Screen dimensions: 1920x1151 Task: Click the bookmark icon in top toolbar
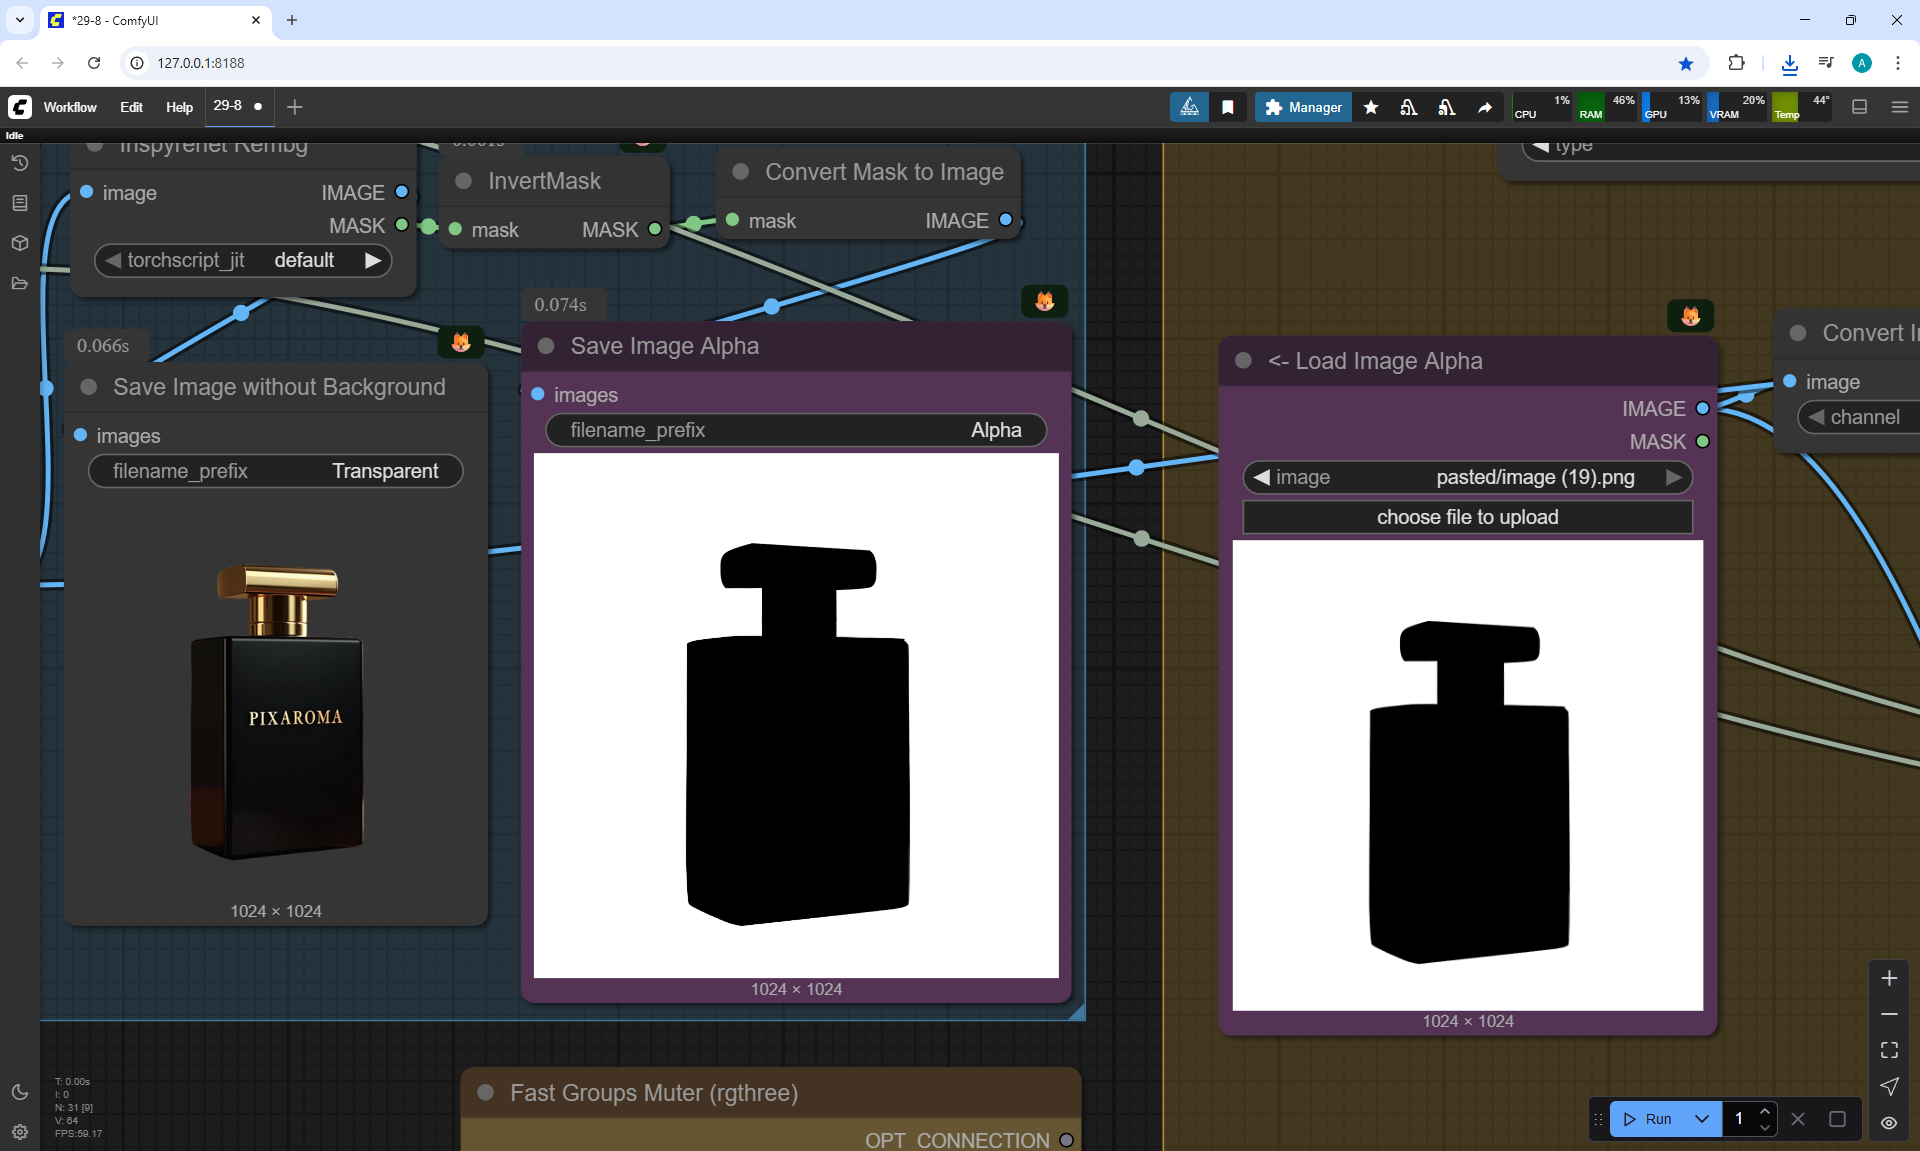pyautogui.click(x=1228, y=107)
